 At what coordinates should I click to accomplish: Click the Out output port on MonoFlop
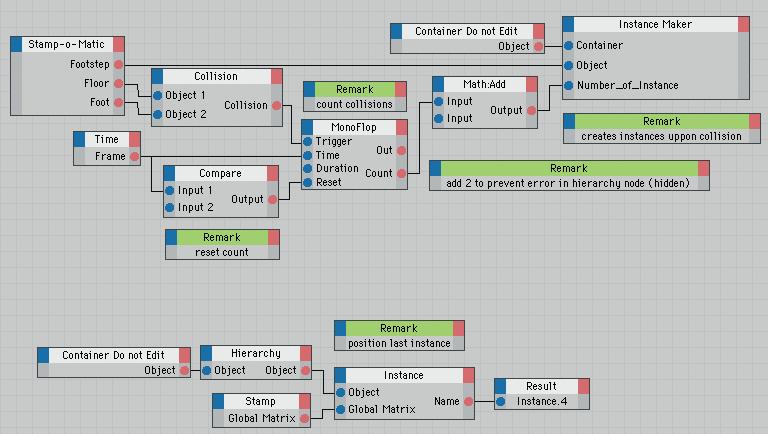tap(402, 150)
